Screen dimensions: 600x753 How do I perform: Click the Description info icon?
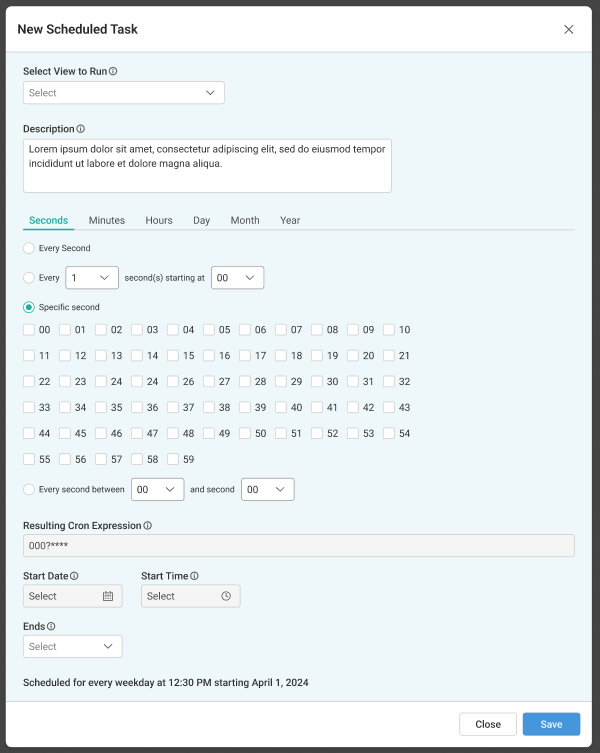coord(81,129)
